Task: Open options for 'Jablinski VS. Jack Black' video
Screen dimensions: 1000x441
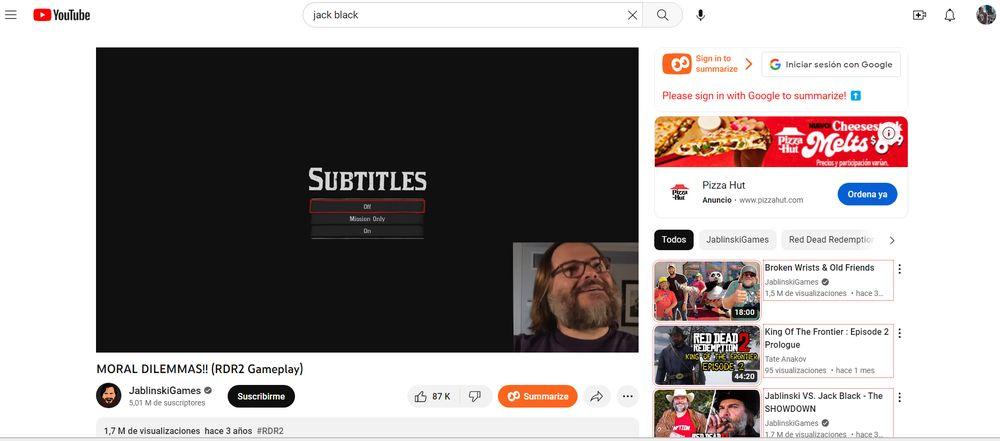Action: pyautogui.click(x=899, y=397)
